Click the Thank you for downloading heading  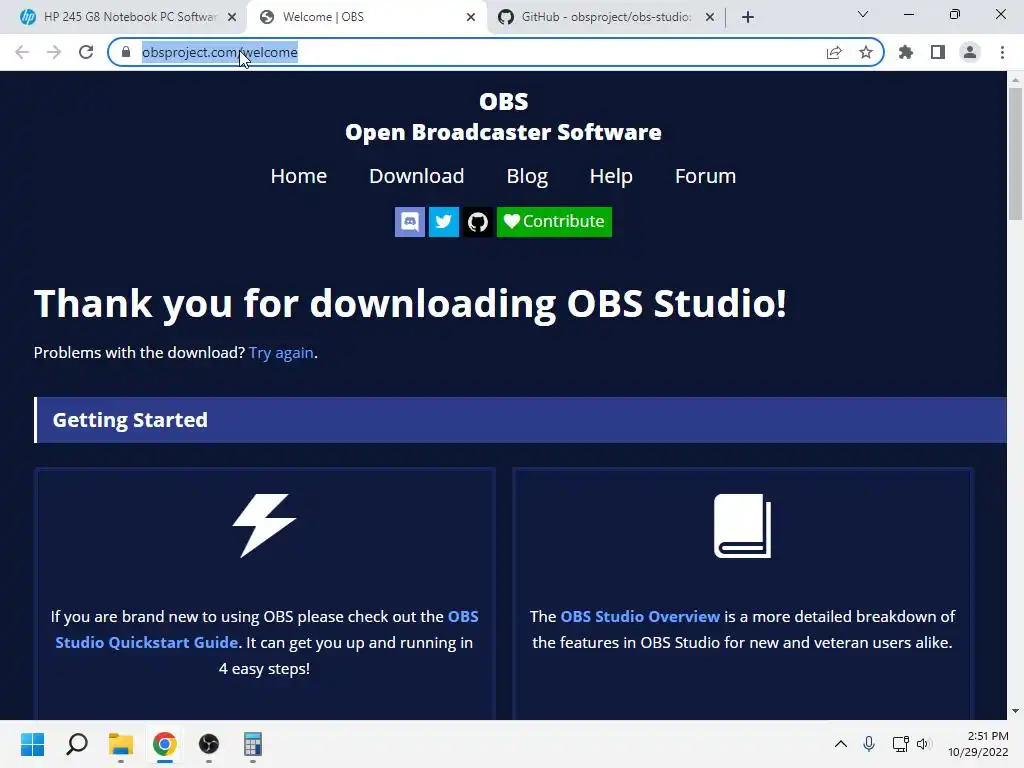tap(410, 304)
